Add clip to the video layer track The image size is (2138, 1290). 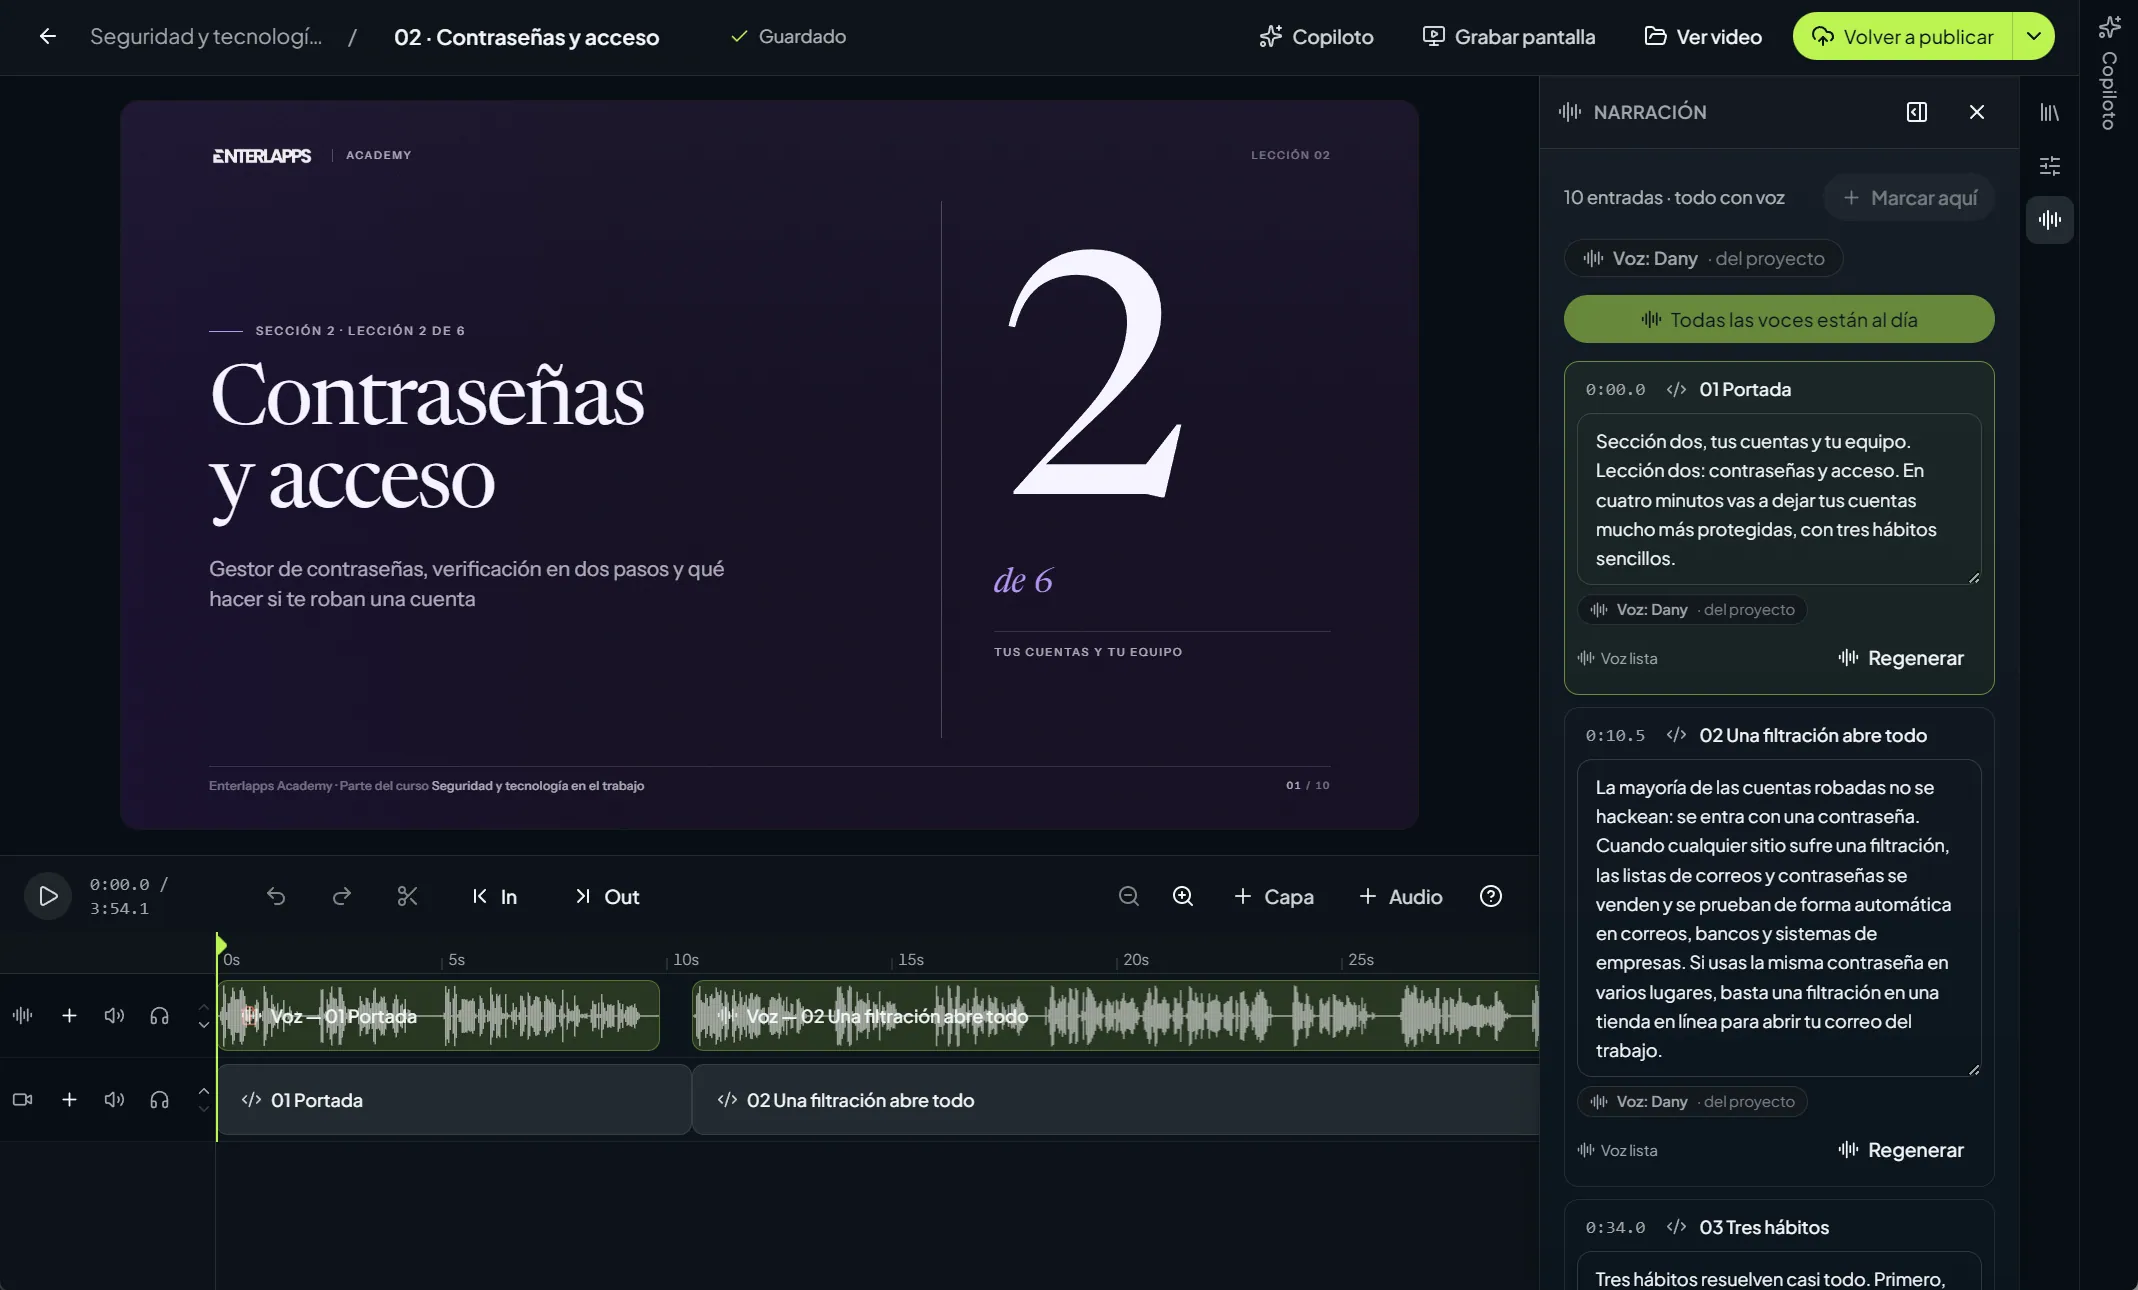point(69,1100)
